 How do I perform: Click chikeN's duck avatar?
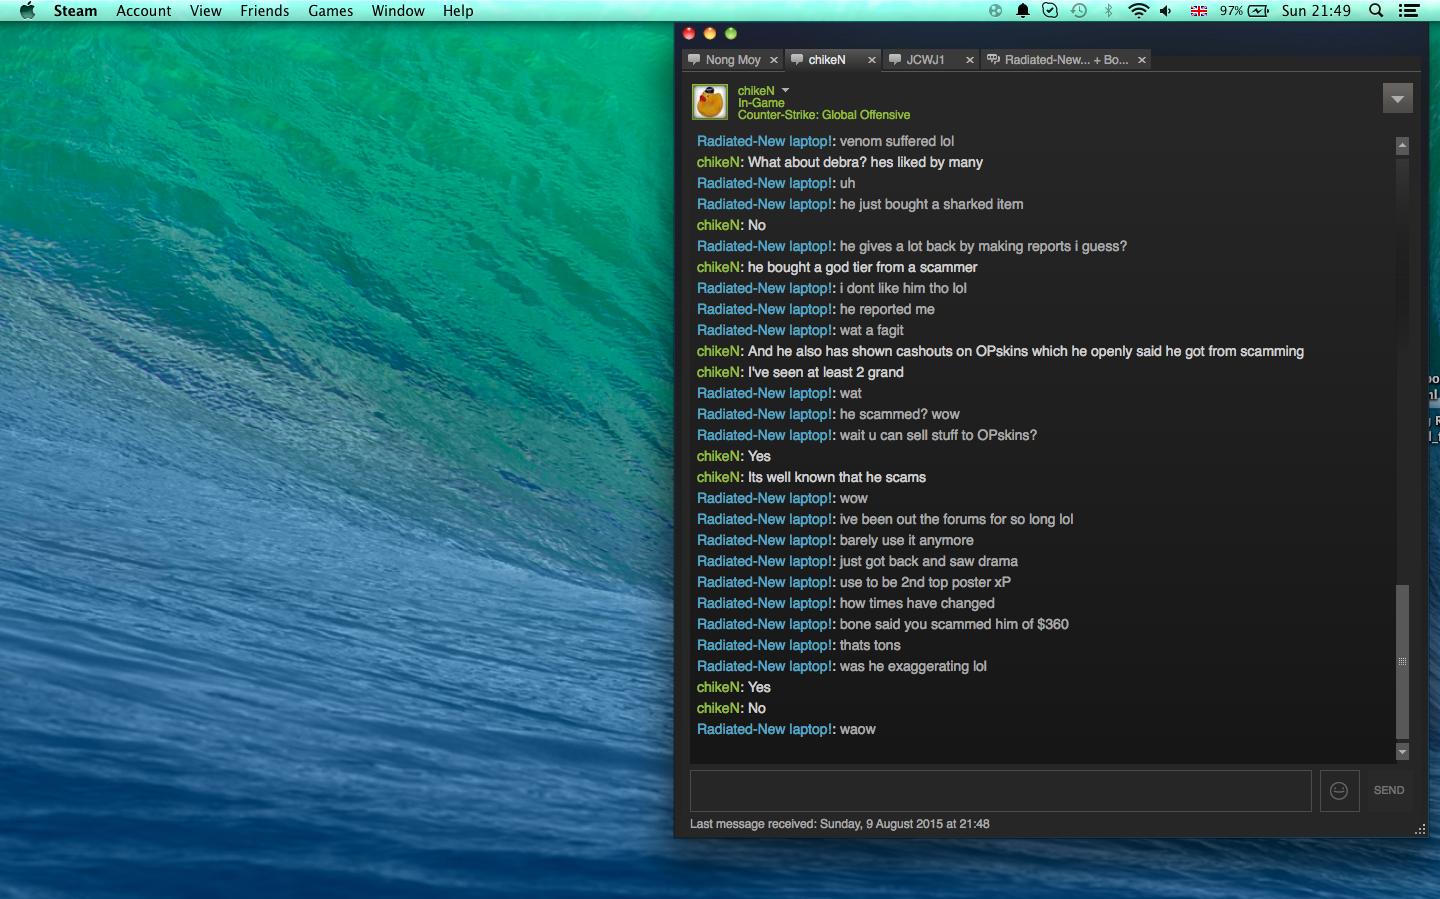pyautogui.click(x=710, y=102)
